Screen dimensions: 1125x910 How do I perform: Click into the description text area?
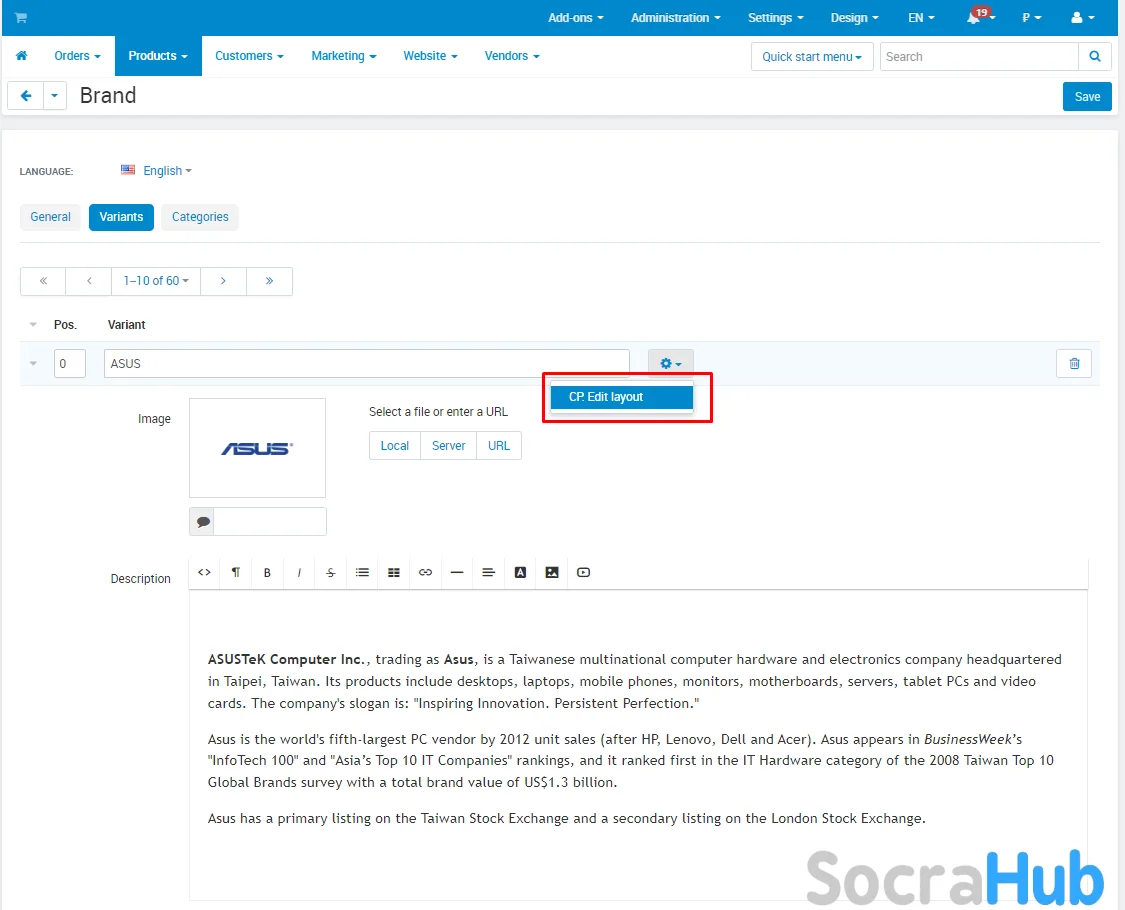point(639,744)
